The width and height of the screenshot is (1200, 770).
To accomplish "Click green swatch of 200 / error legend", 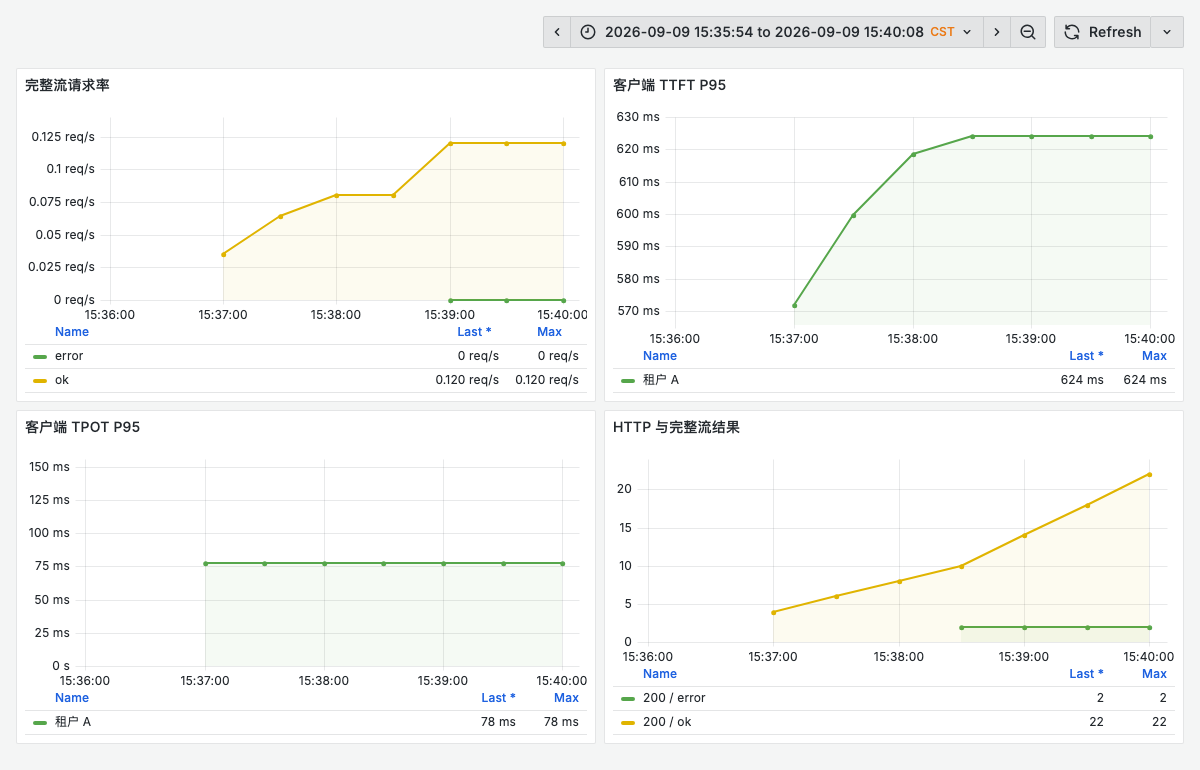I will pos(628,698).
